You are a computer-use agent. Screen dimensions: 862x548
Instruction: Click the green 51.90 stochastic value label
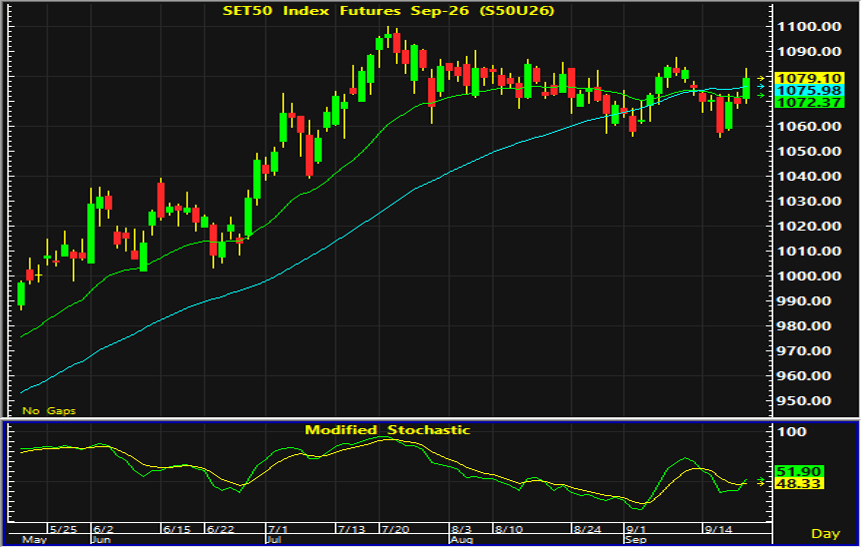(x=799, y=472)
